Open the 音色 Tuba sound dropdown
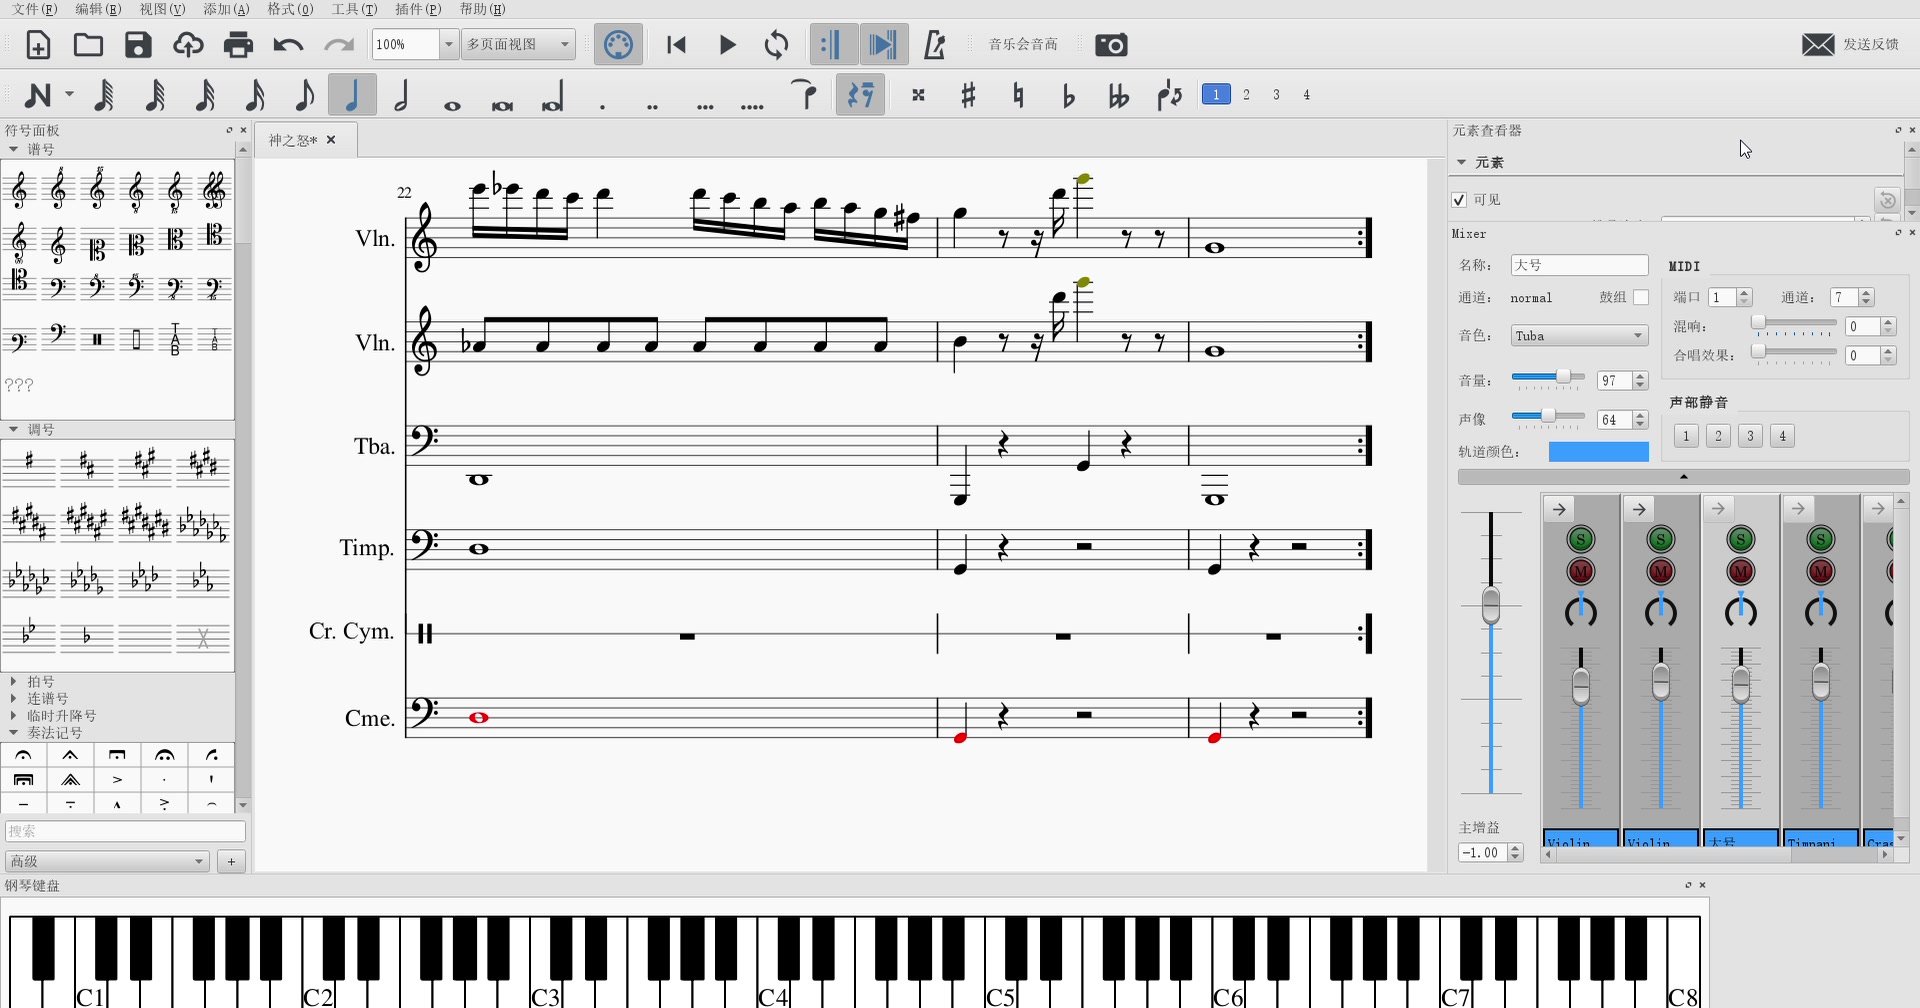 click(x=1579, y=336)
